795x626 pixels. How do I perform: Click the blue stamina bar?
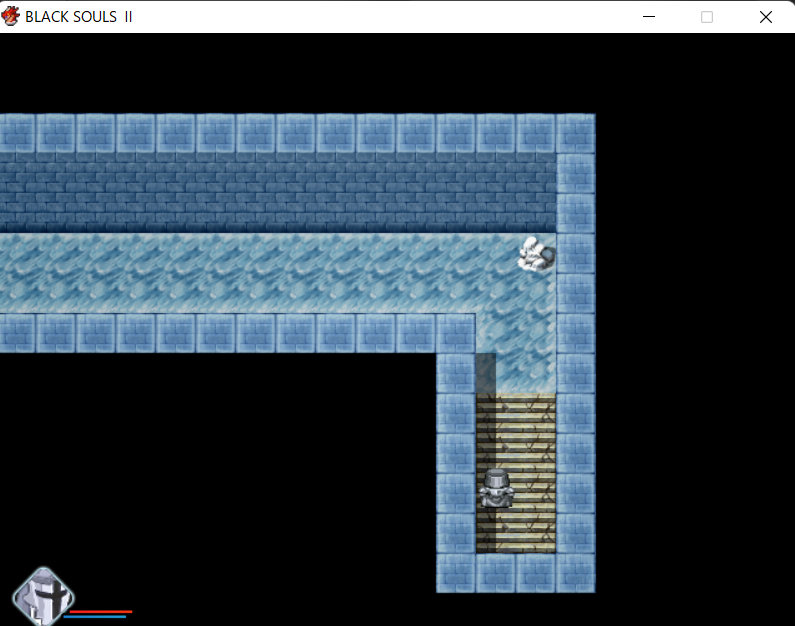click(x=95, y=616)
